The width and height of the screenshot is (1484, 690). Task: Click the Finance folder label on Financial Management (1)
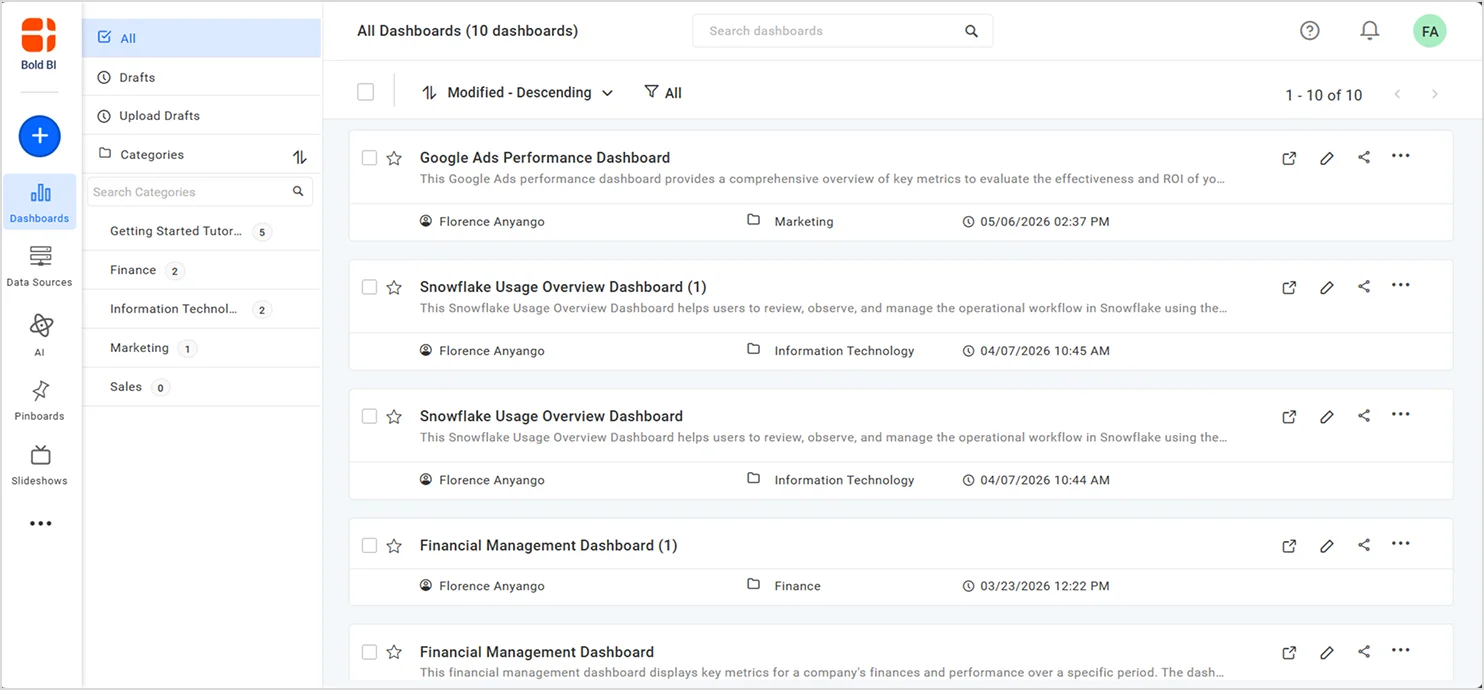[x=797, y=586]
